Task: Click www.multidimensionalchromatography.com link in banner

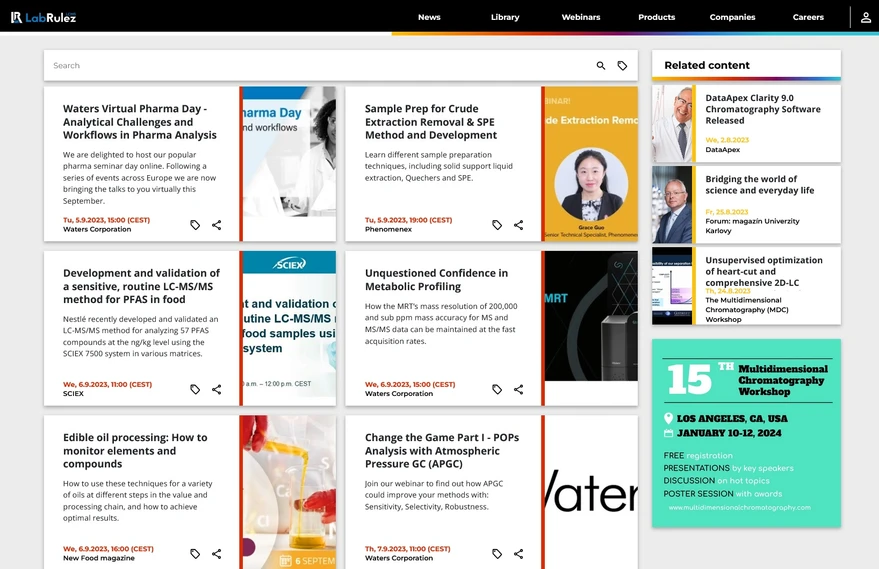Action: [x=739, y=507]
